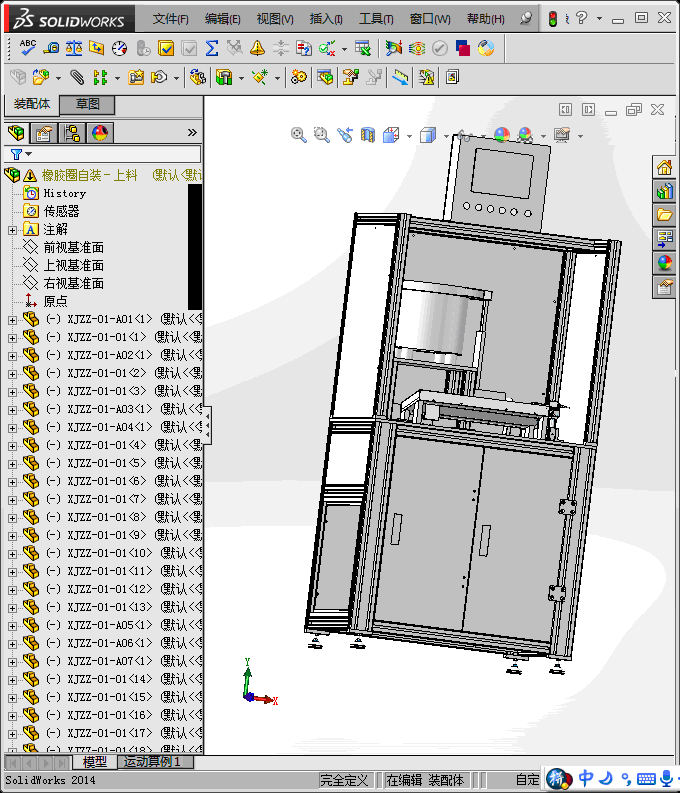
Task: Select 上视基准面 plane in tree
Action: pos(74,266)
